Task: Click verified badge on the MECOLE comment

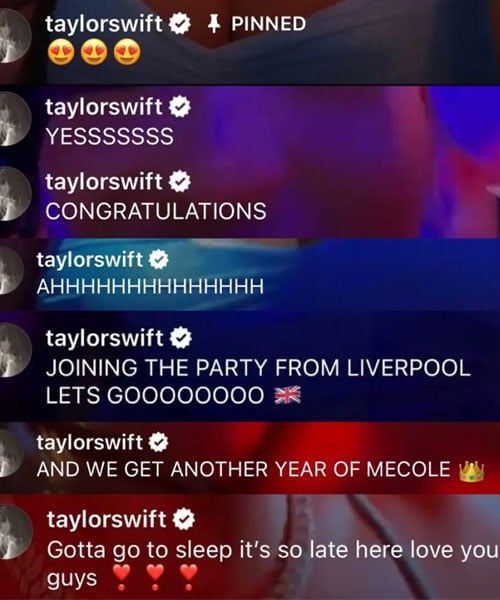Action: 158,443
